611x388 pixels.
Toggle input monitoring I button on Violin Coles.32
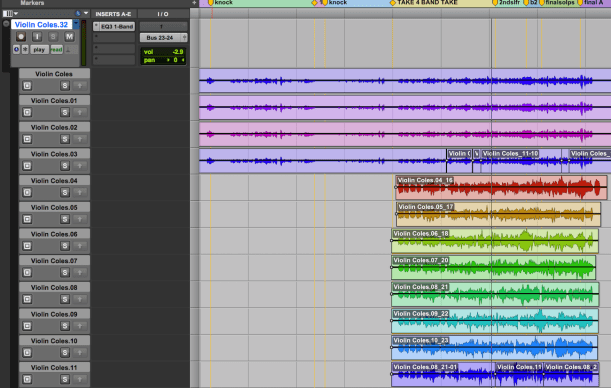(37, 37)
